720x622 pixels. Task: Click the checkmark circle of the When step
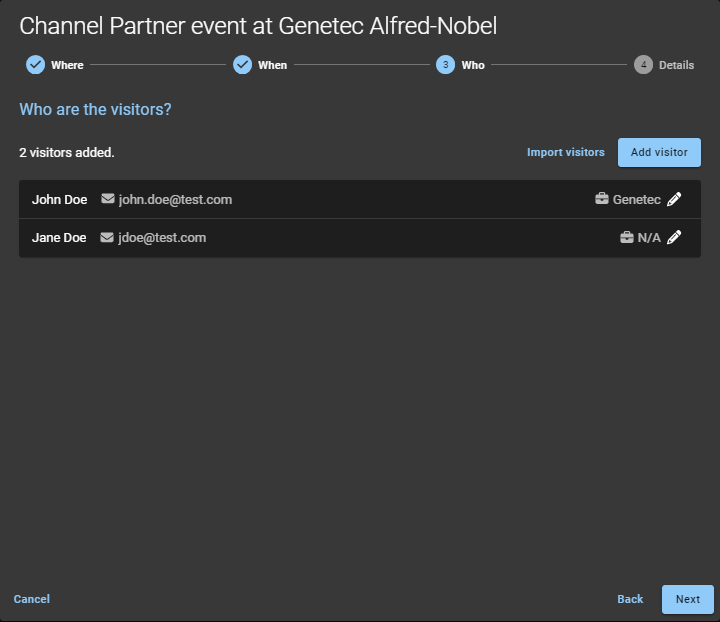click(x=242, y=65)
